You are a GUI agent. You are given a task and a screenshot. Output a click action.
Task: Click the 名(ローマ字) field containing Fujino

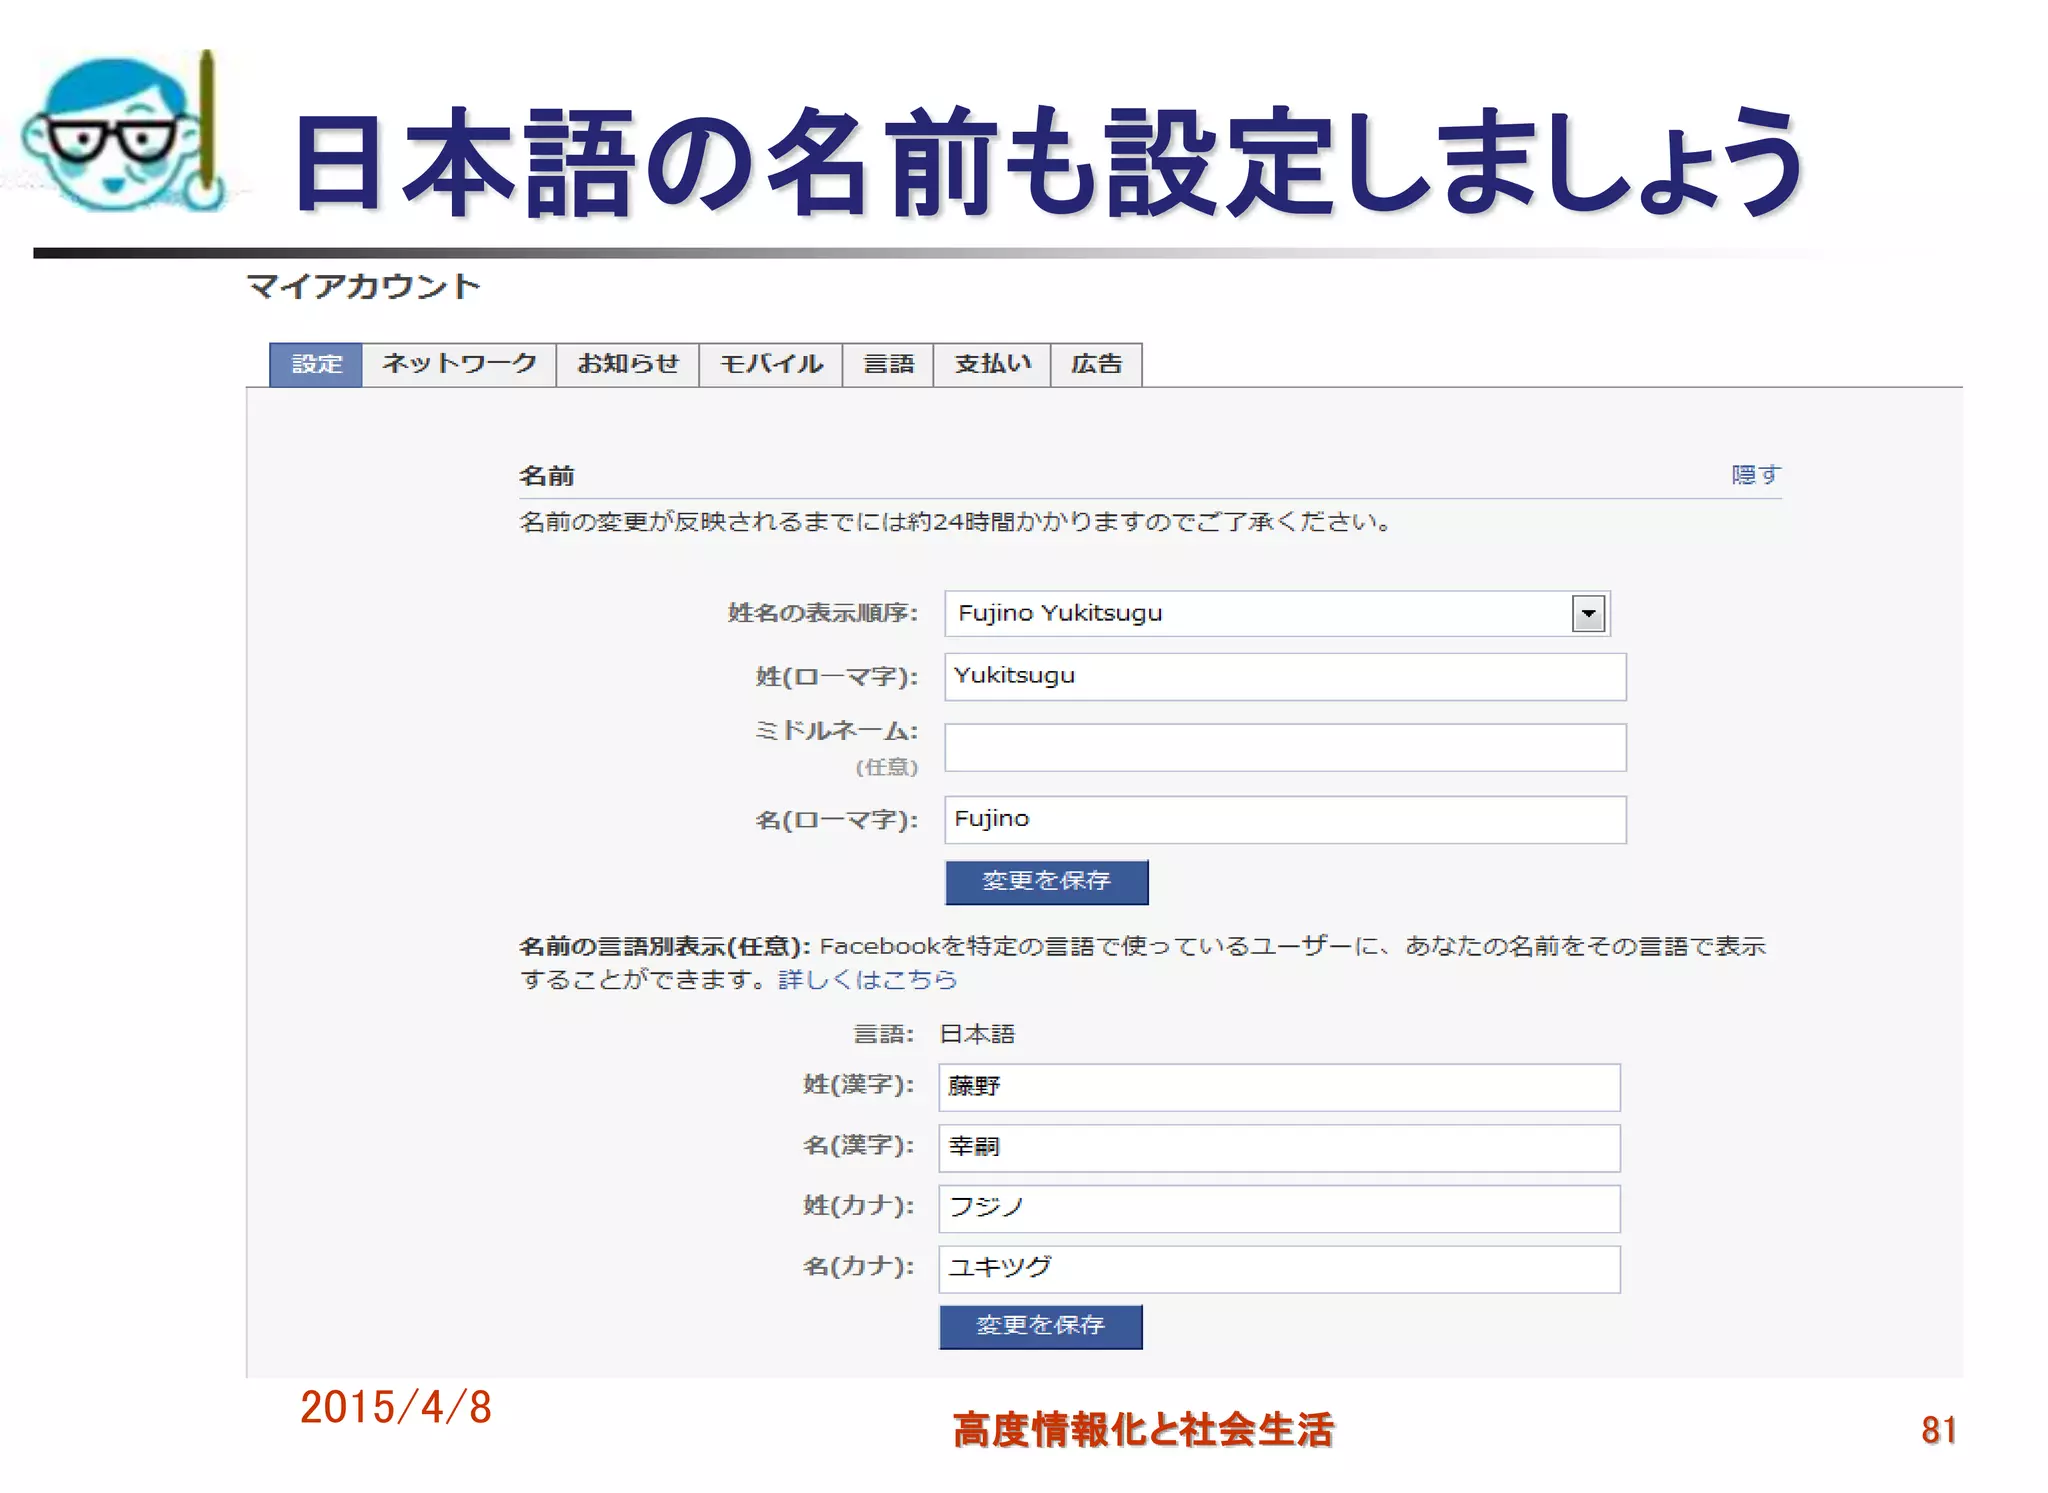pyautogui.click(x=1285, y=820)
